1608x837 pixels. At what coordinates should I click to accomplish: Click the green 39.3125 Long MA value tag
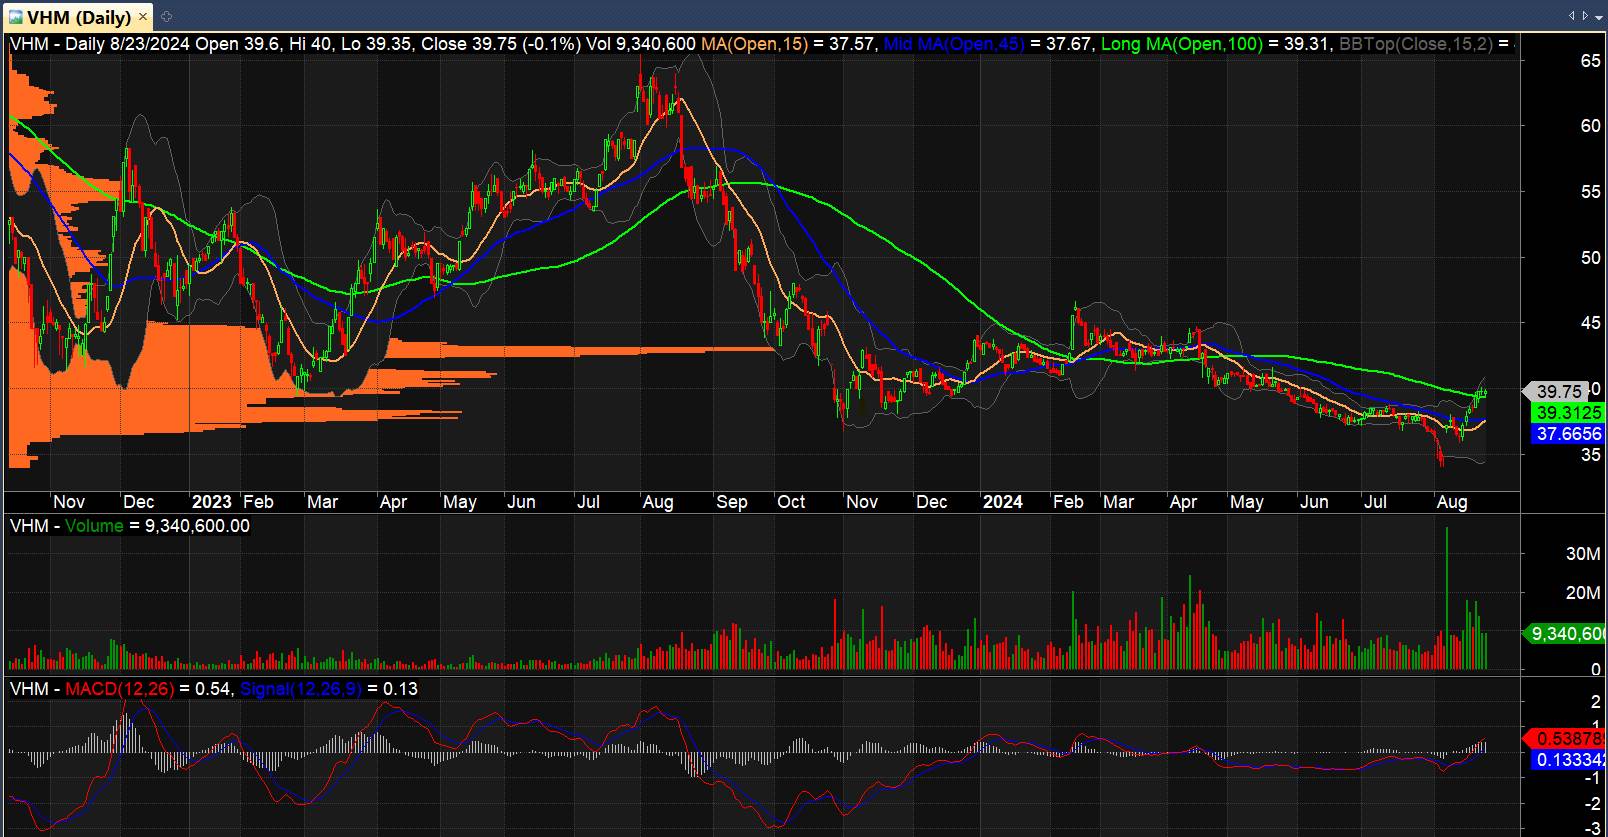[x=1567, y=413]
